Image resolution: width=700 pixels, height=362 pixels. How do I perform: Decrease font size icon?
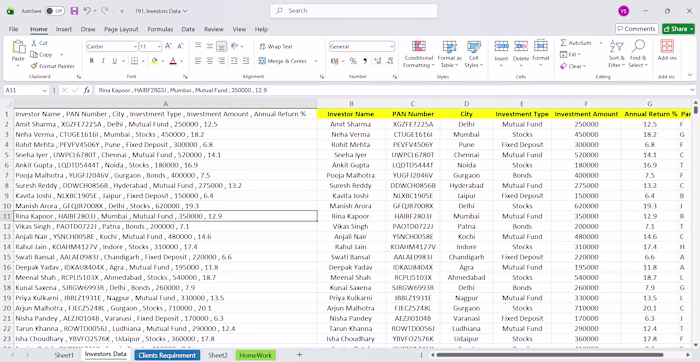(180, 46)
